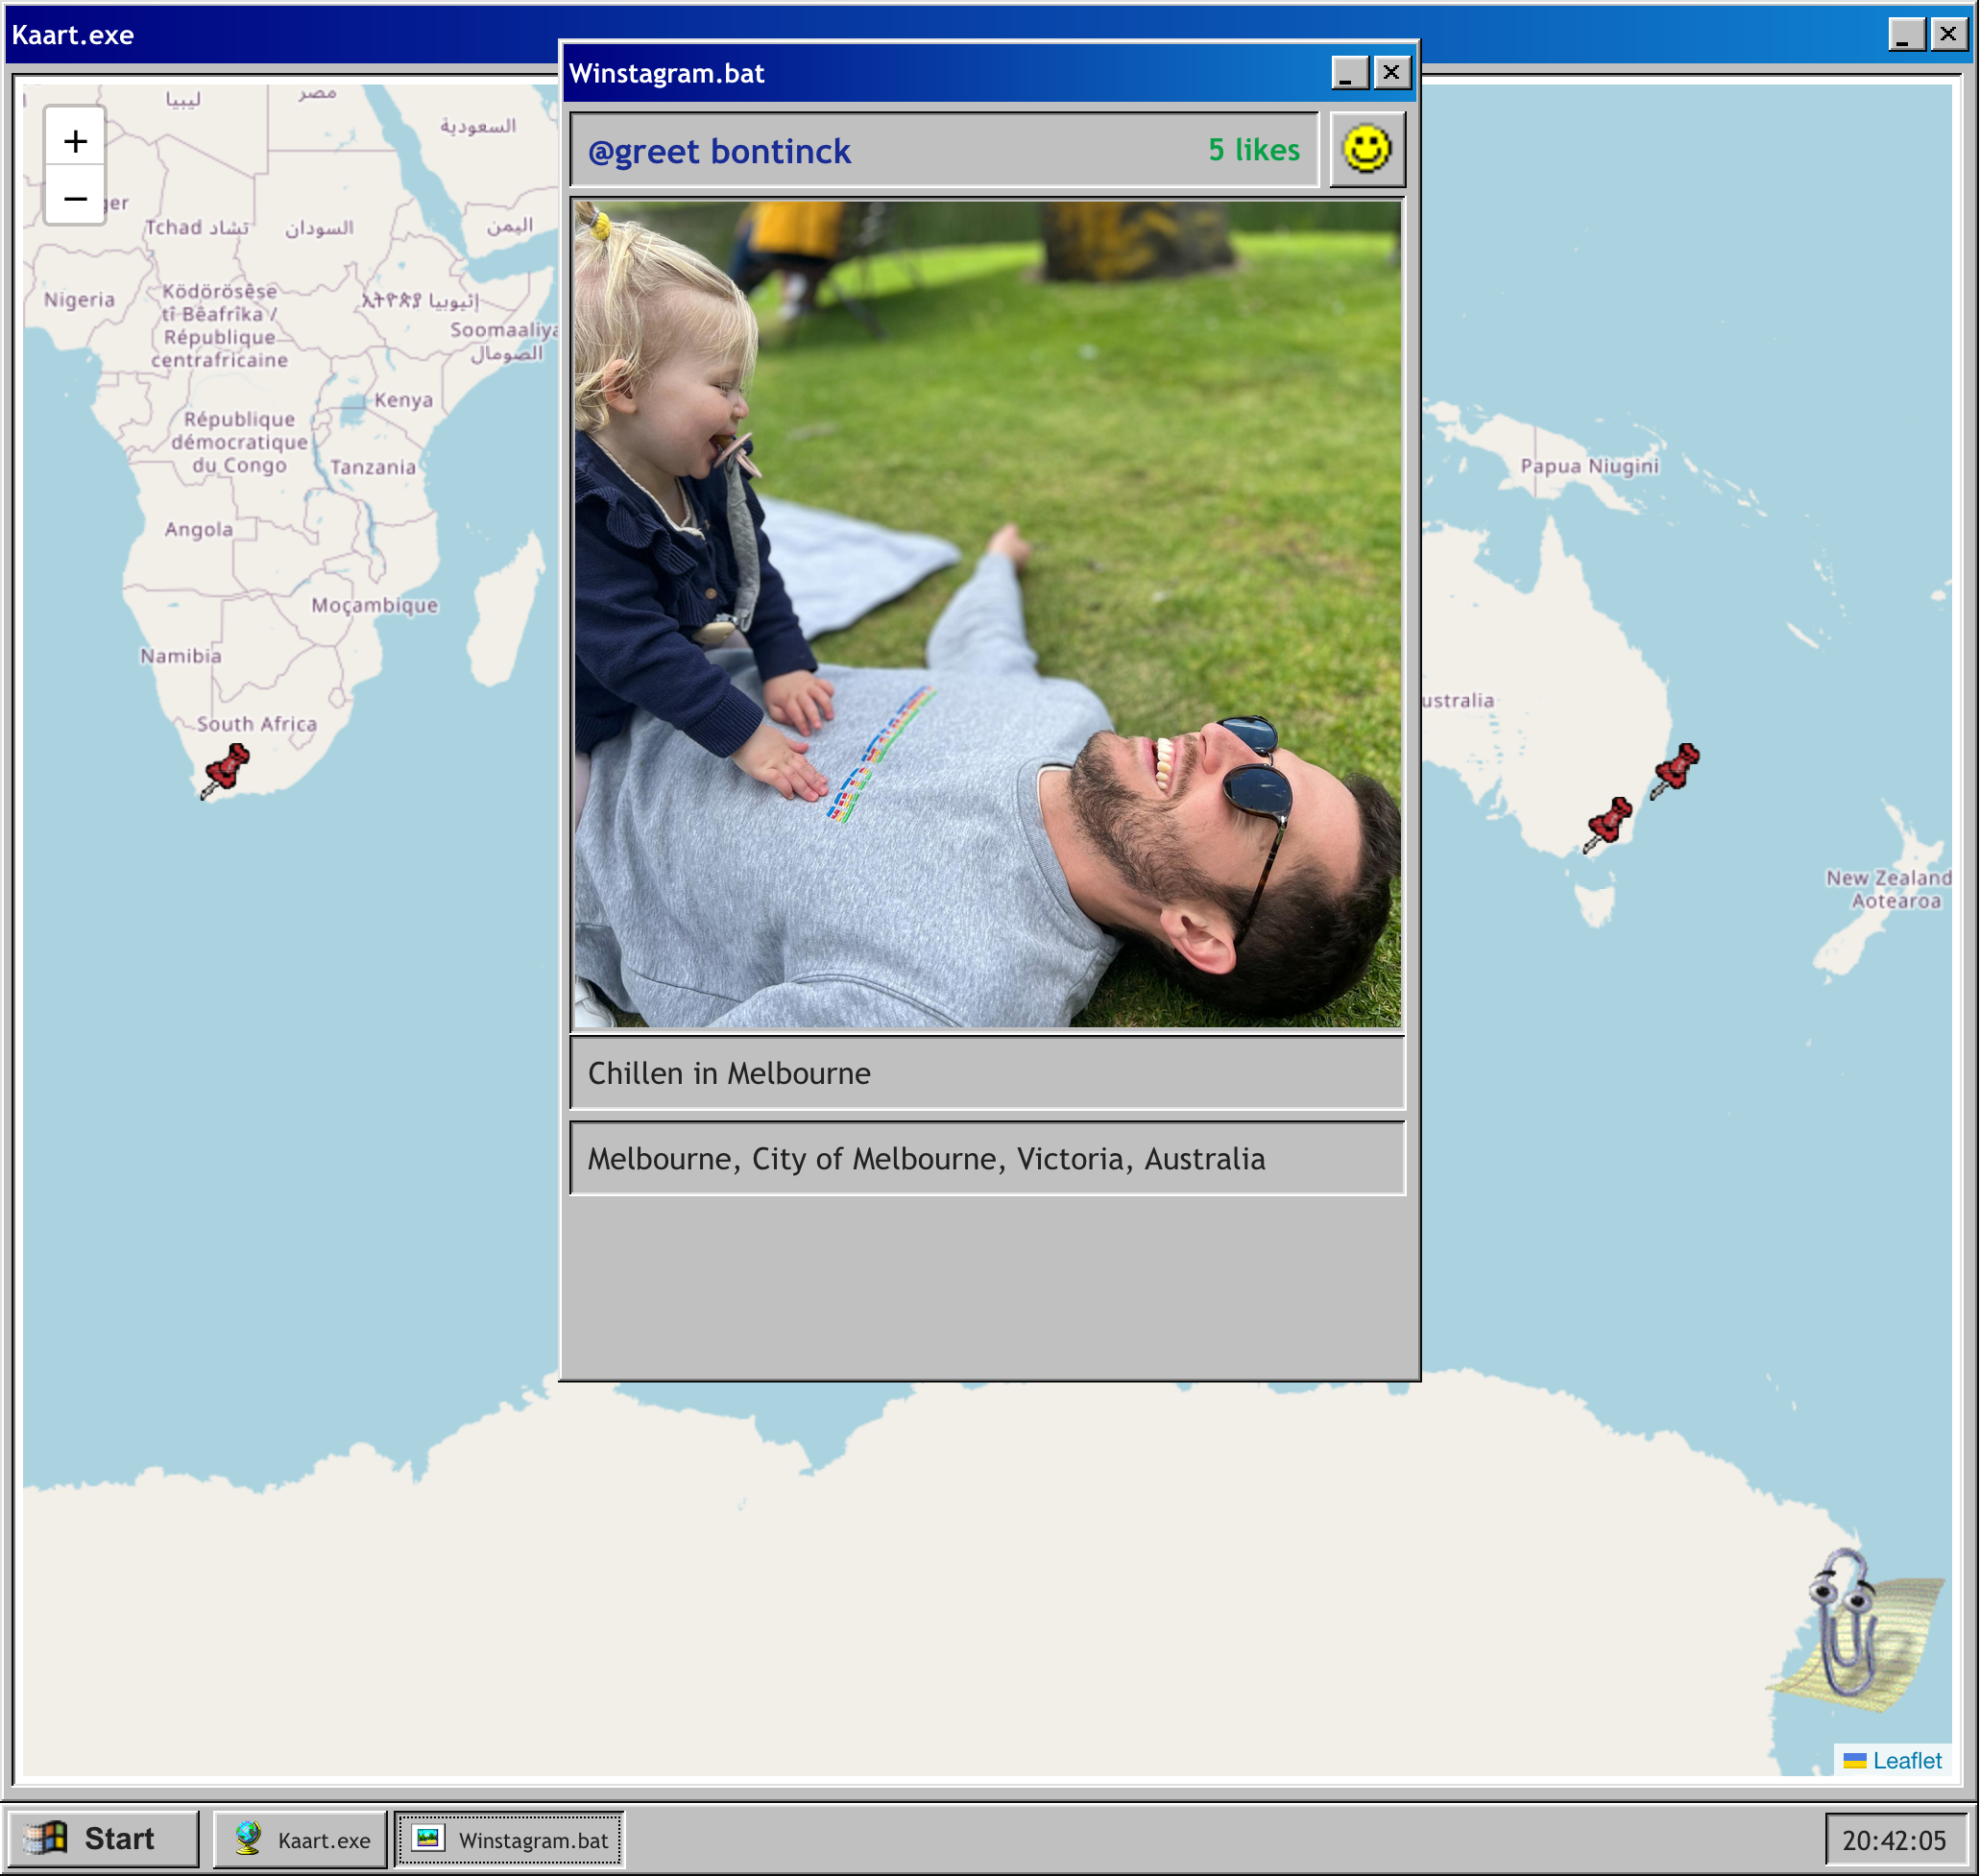
Task: Close the Winstagram.bat window
Action: click(1391, 73)
